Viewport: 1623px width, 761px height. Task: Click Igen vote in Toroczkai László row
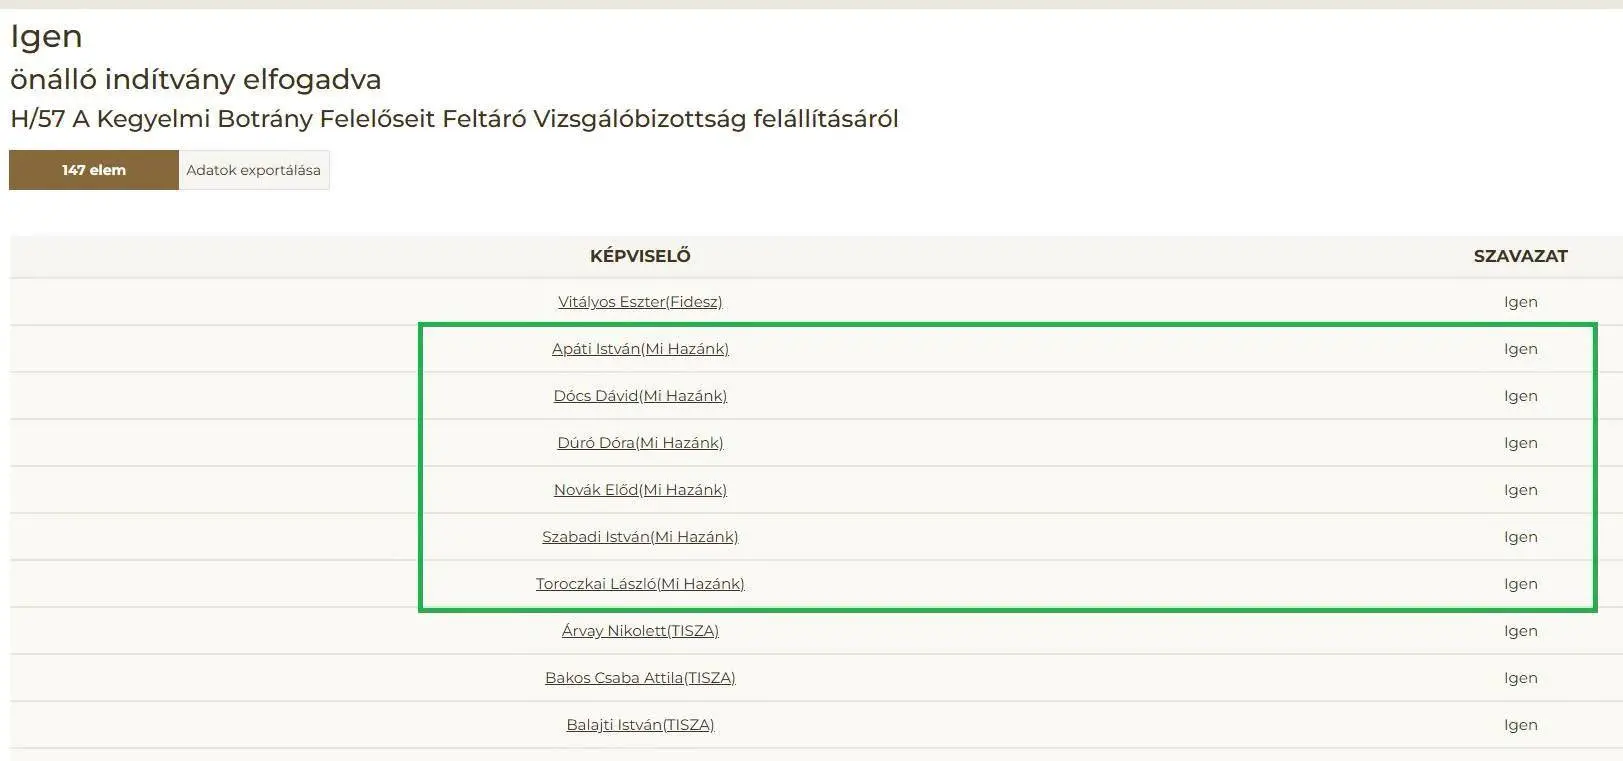(1520, 583)
